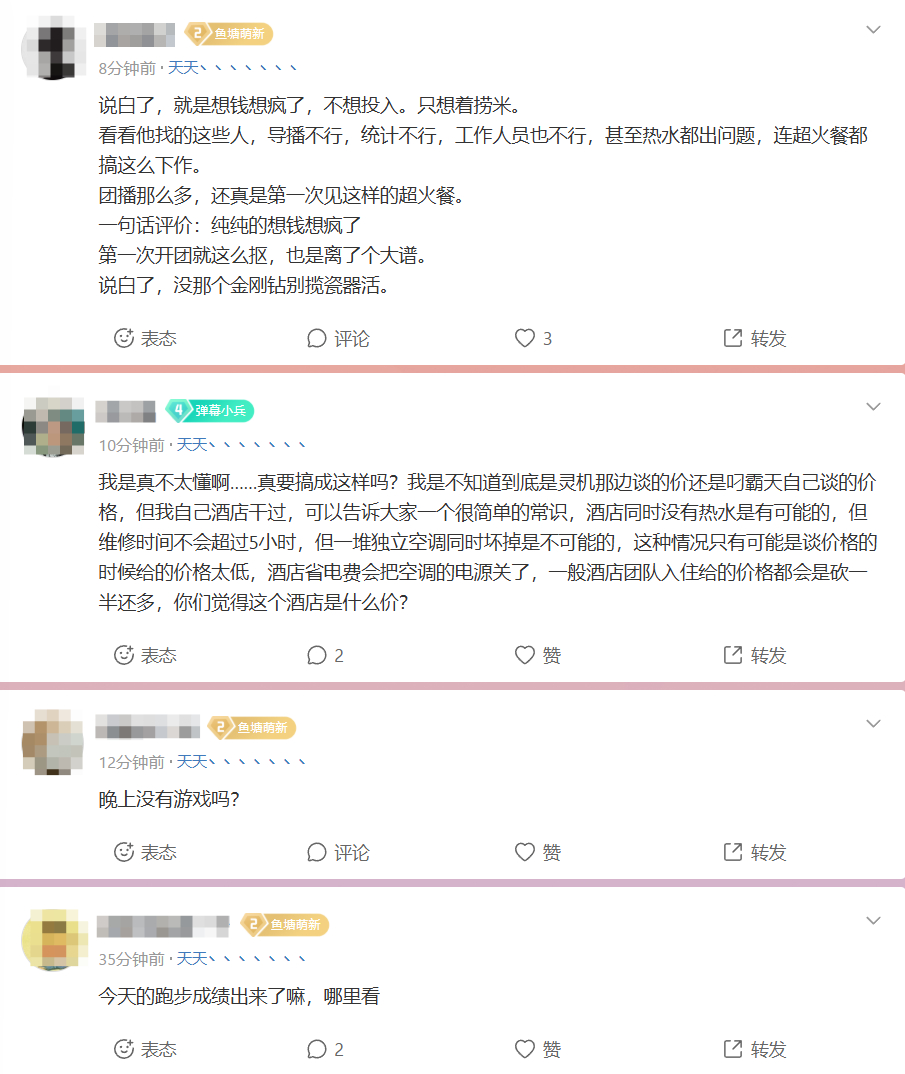Like the 晚上没有游戏吗 post
Viewport: 905px width, 1074px height.
(538, 852)
